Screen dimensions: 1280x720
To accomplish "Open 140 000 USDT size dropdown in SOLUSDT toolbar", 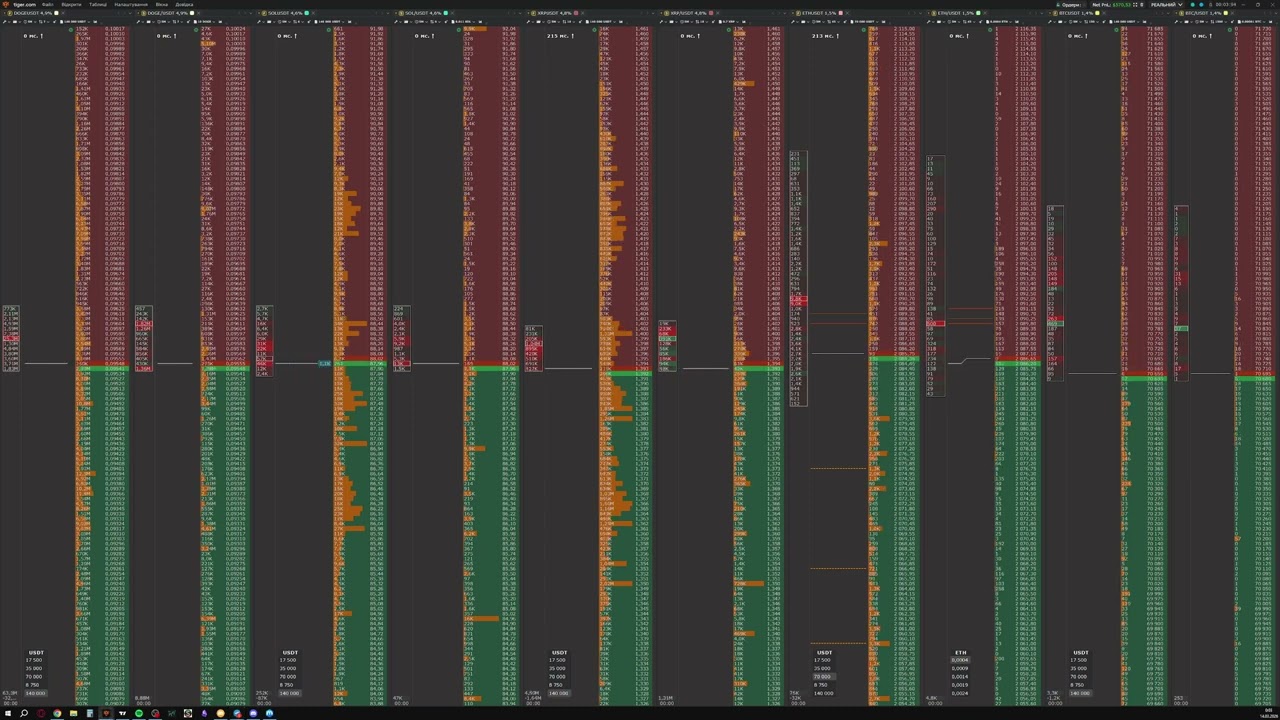I will tap(331, 21).
